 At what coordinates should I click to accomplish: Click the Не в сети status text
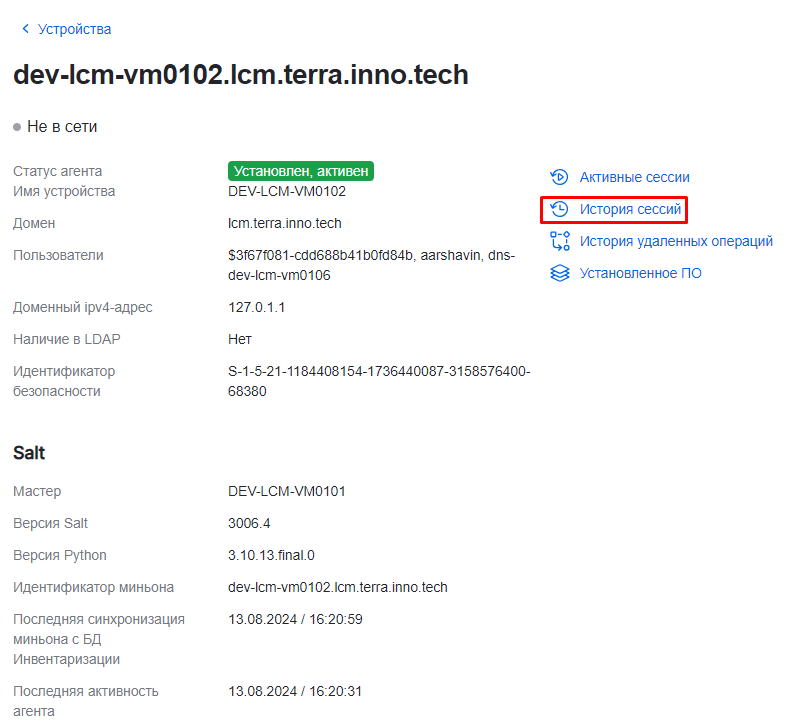click(62, 127)
